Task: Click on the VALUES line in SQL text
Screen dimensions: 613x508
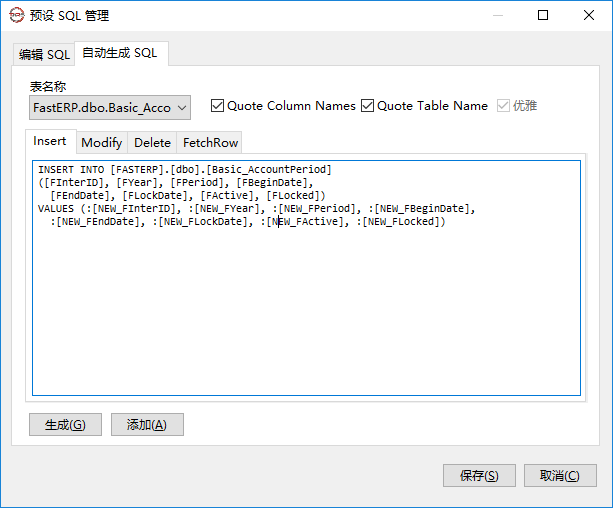Action: (x=256, y=208)
